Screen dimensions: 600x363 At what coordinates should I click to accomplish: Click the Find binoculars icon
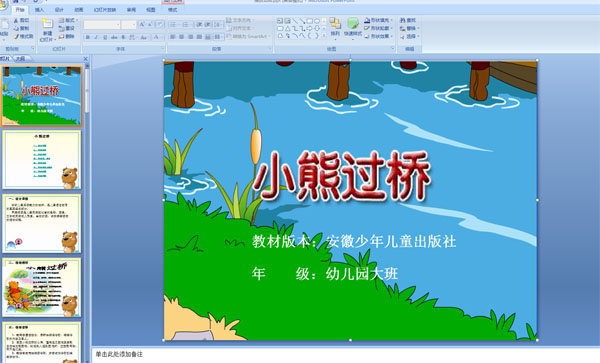(x=403, y=20)
